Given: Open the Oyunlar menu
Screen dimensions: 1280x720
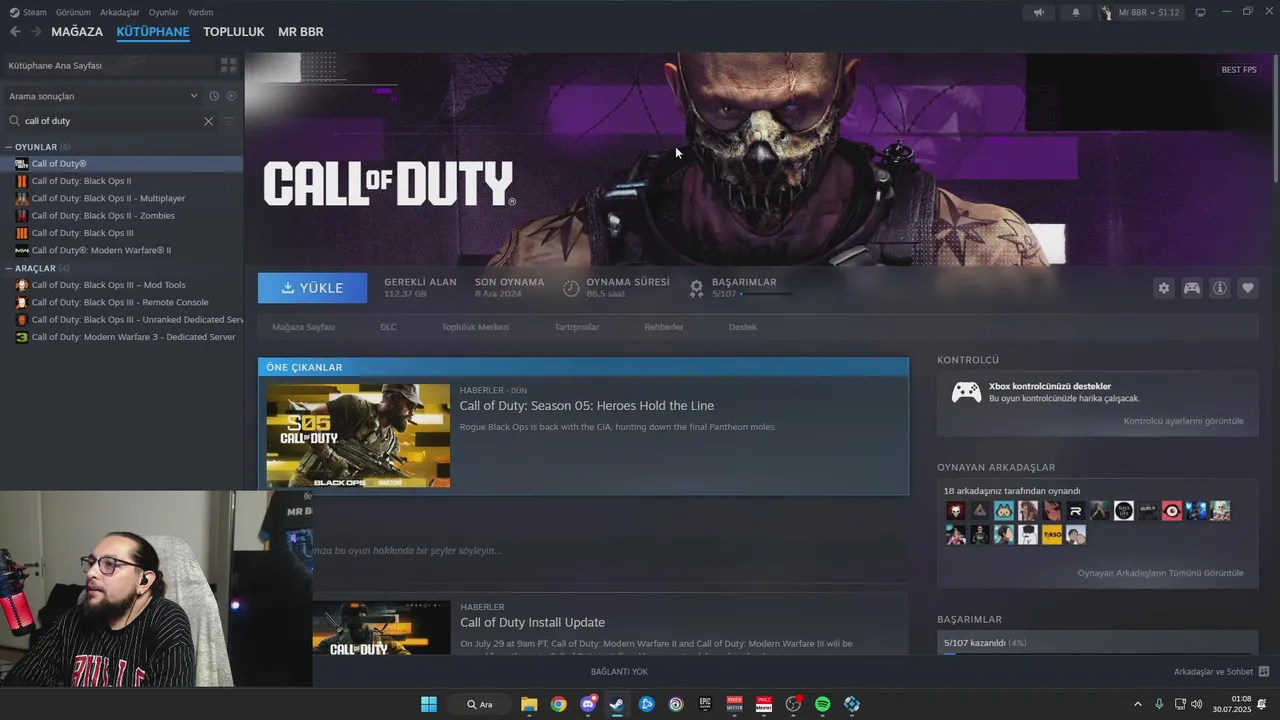Looking at the screenshot, I should click(163, 12).
